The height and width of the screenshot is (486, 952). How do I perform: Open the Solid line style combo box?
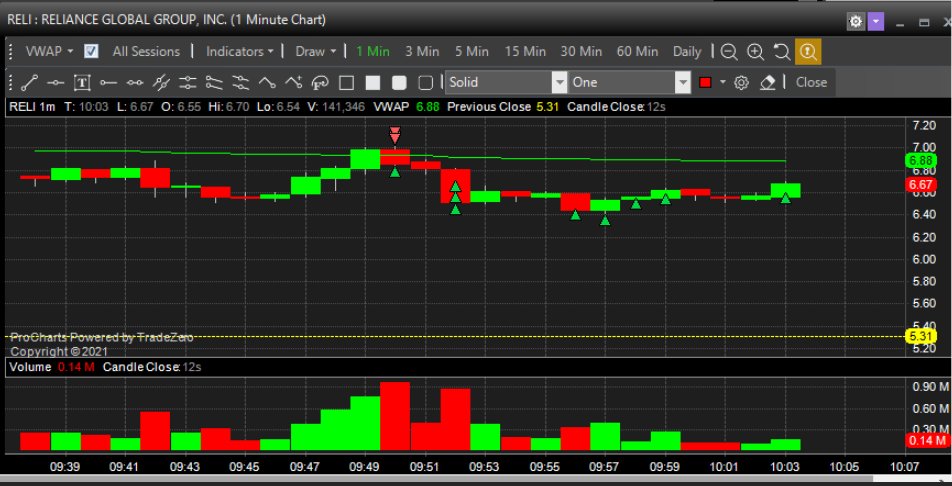point(506,82)
